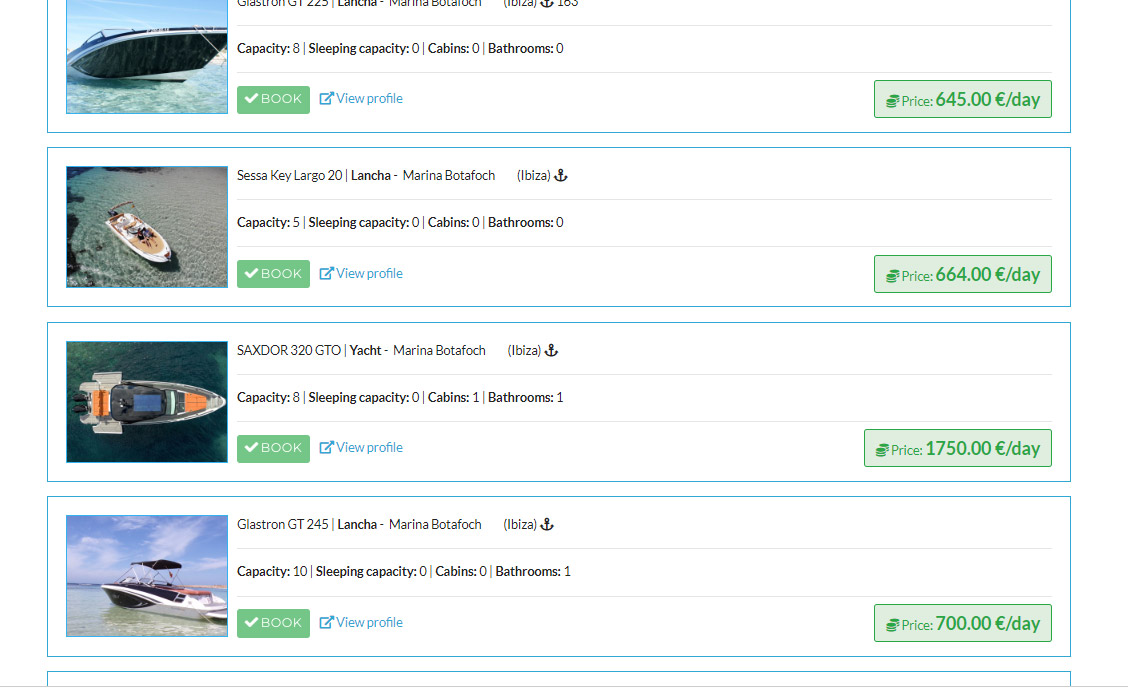Screen dimensions: 1128x690
Task: Book the Glastron GT 245
Action: (x=273, y=623)
